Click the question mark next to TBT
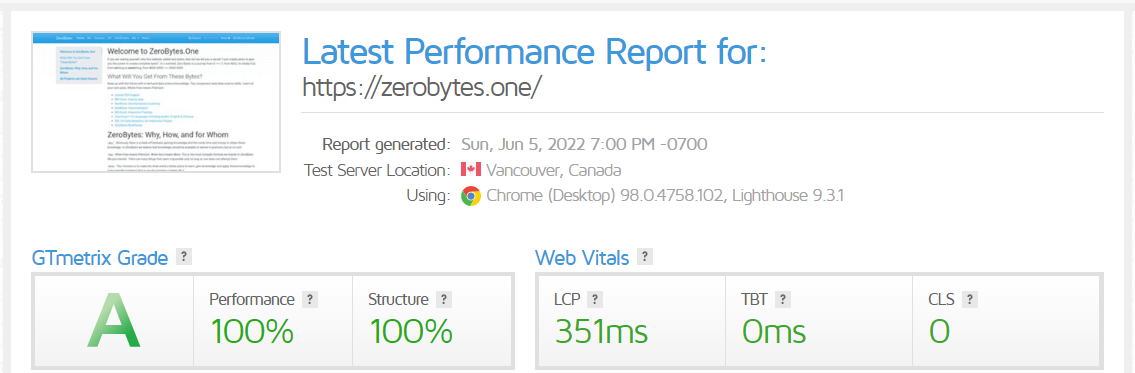The width and height of the screenshot is (1135, 373). click(x=782, y=299)
